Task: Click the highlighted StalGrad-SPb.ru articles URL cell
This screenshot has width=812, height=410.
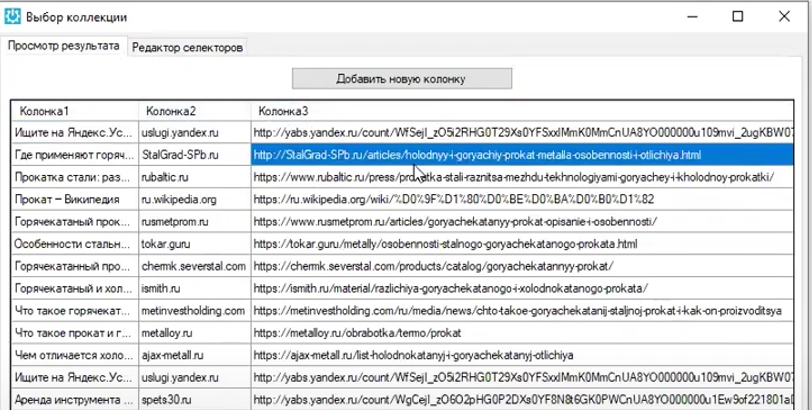Action: coord(522,155)
